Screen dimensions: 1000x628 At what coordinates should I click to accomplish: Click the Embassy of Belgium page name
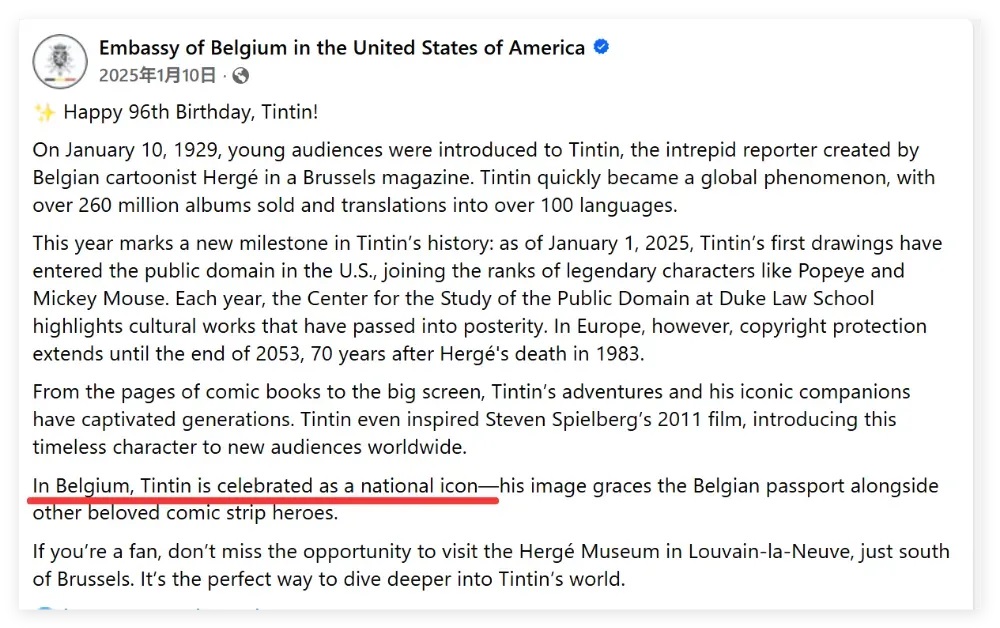coord(341,48)
